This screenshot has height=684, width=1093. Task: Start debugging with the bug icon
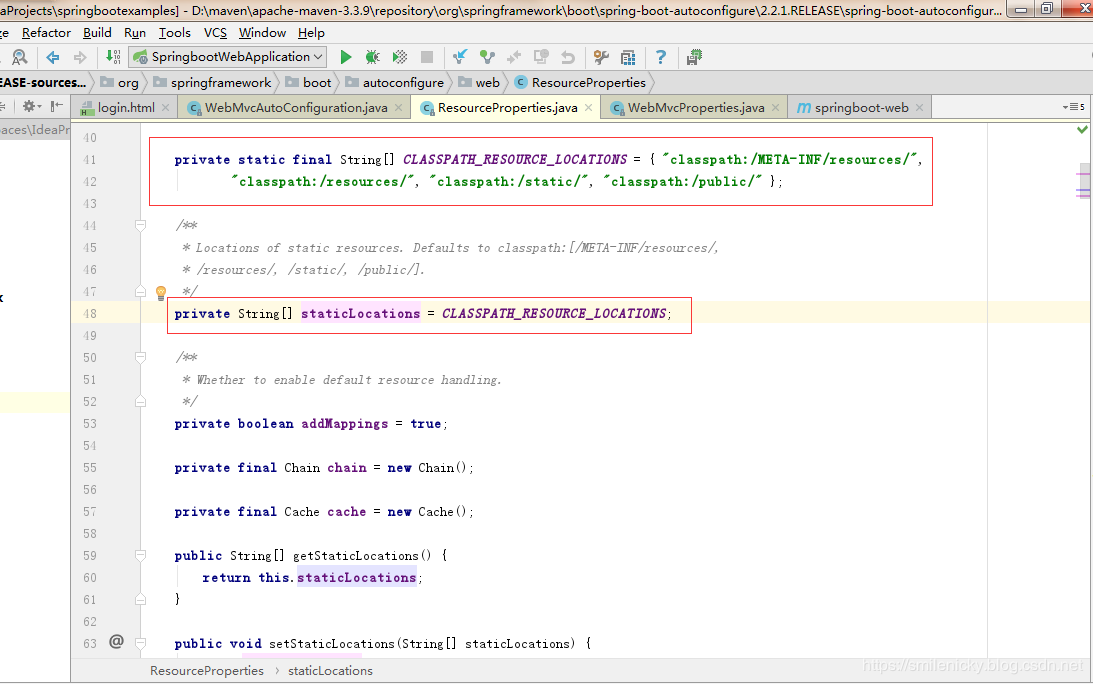[x=372, y=57]
